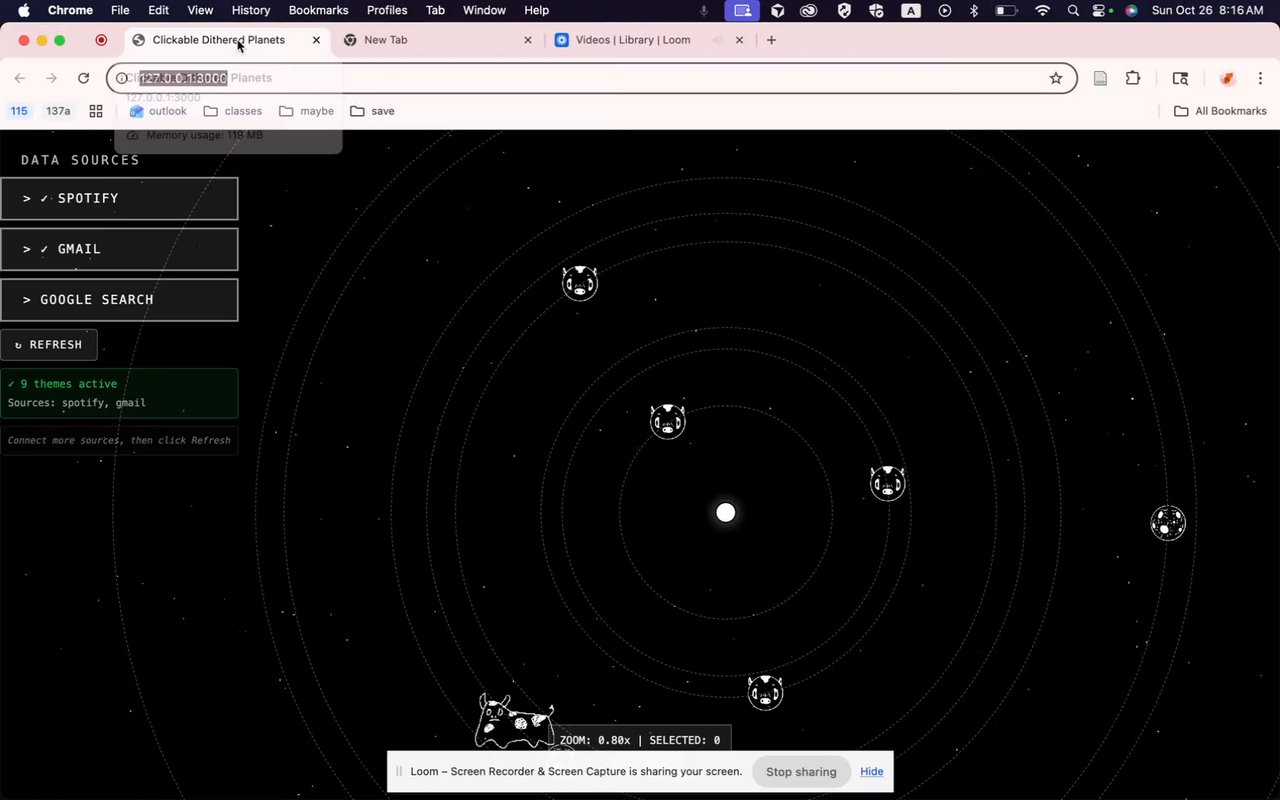Open the File menu
The height and width of the screenshot is (800, 1280).
tap(120, 10)
